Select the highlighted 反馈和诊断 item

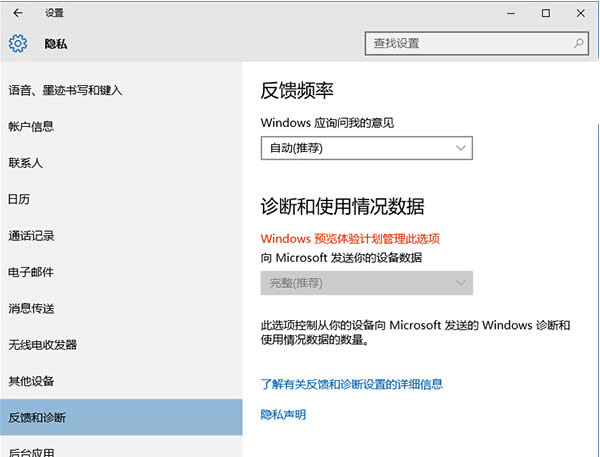point(37,417)
